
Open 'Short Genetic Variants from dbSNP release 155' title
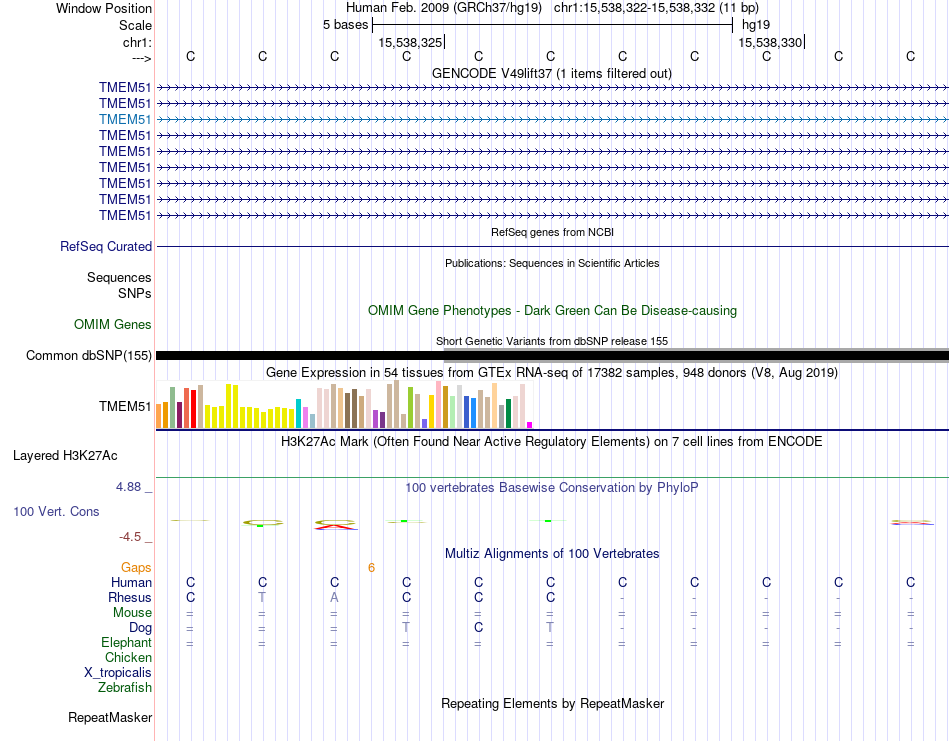pyautogui.click(x=552, y=341)
